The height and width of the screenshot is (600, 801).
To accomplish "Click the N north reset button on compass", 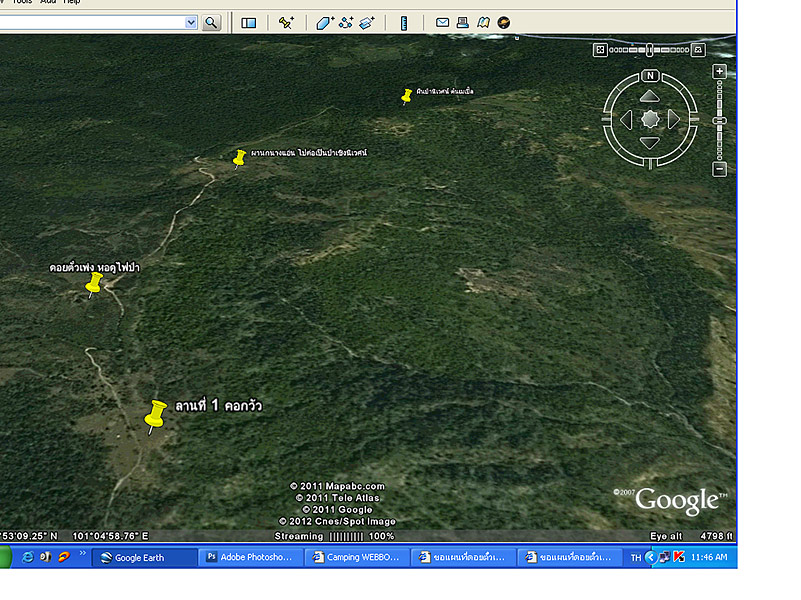I will click(650, 76).
